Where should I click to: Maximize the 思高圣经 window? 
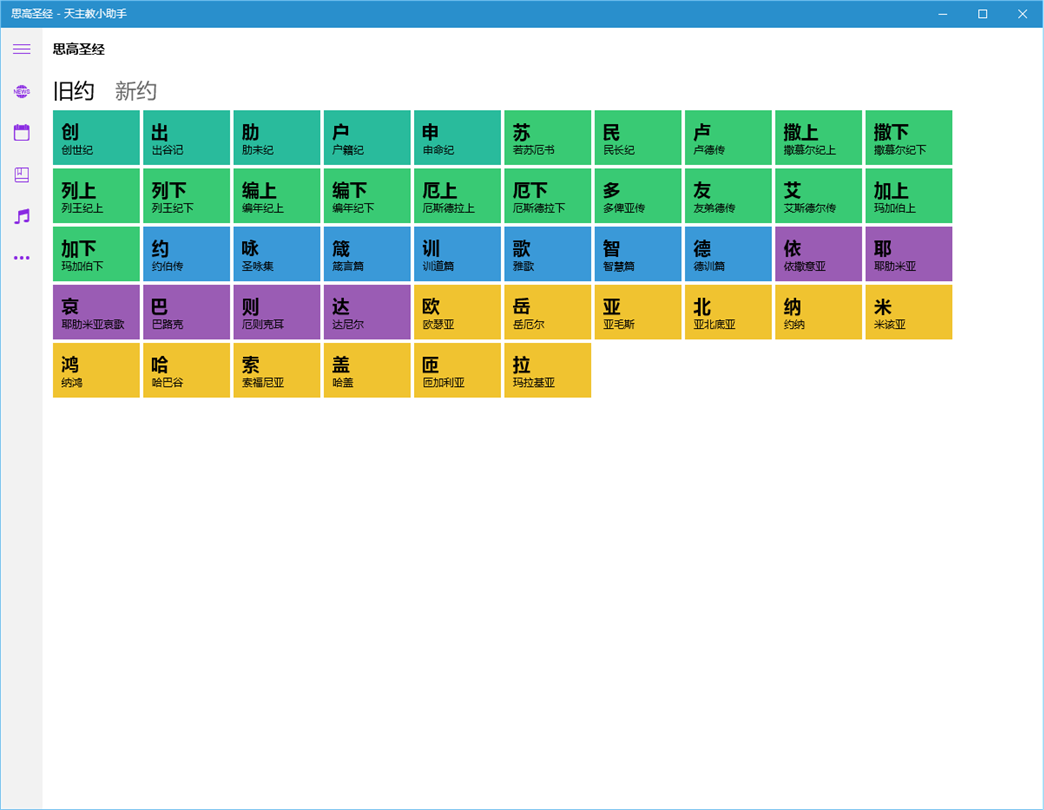coord(982,14)
